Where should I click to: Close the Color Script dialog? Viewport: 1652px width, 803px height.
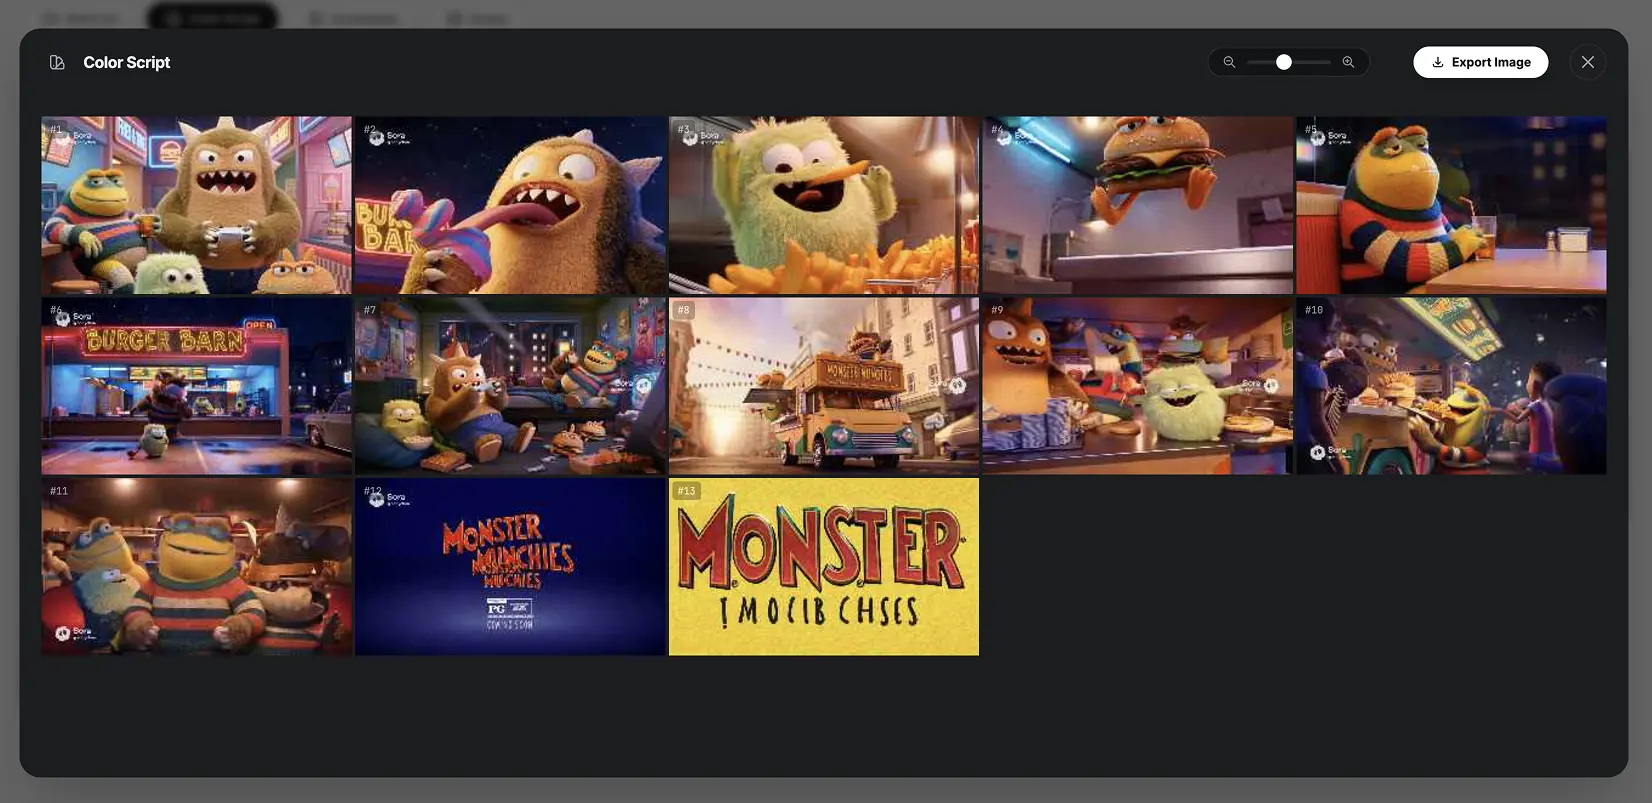coord(1587,62)
